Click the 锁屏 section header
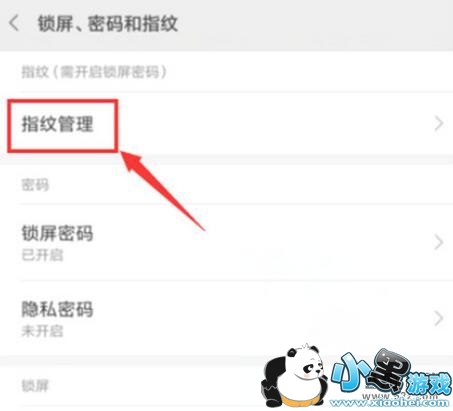The image size is (453, 411). tap(35, 386)
